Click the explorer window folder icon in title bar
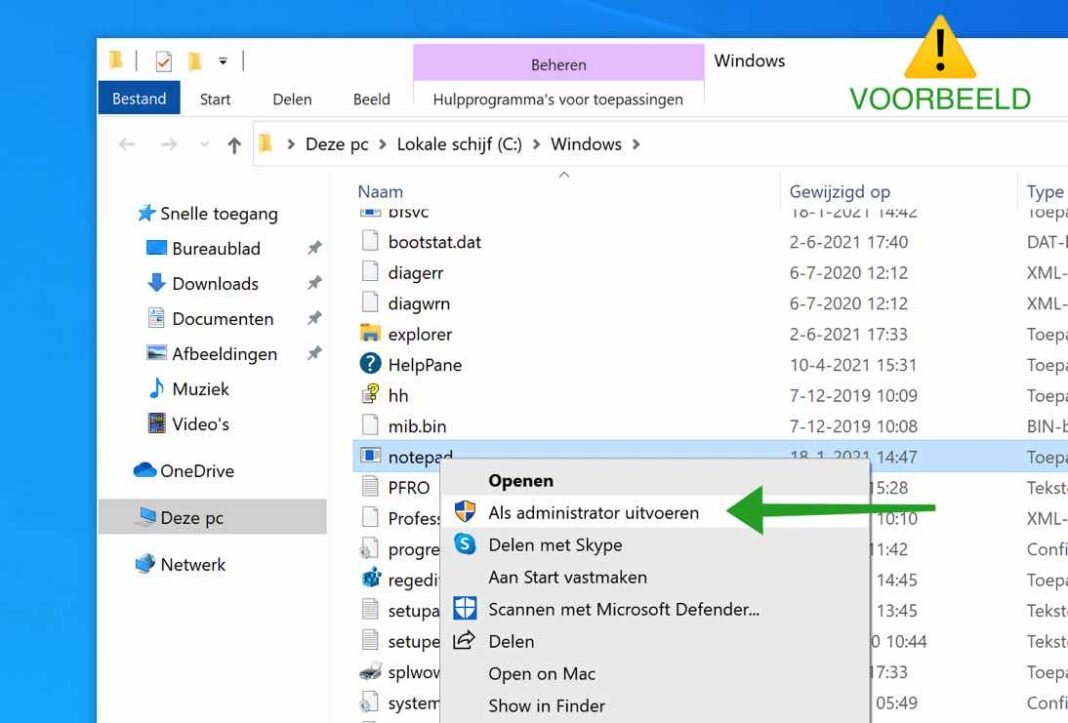 coord(116,61)
